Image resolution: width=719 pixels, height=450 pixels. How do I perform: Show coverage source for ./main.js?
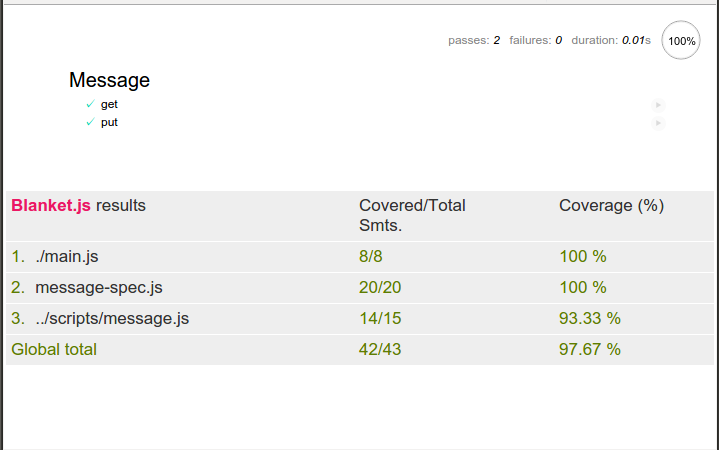coord(66,256)
